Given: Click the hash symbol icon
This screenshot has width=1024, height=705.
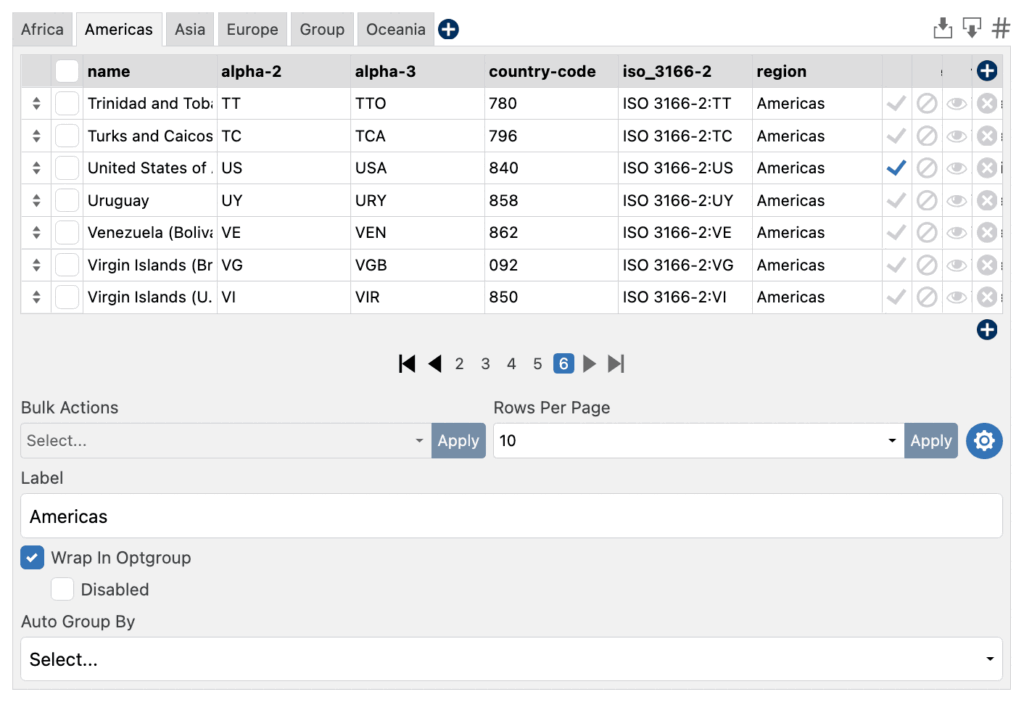Looking at the screenshot, I should point(1000,28).
